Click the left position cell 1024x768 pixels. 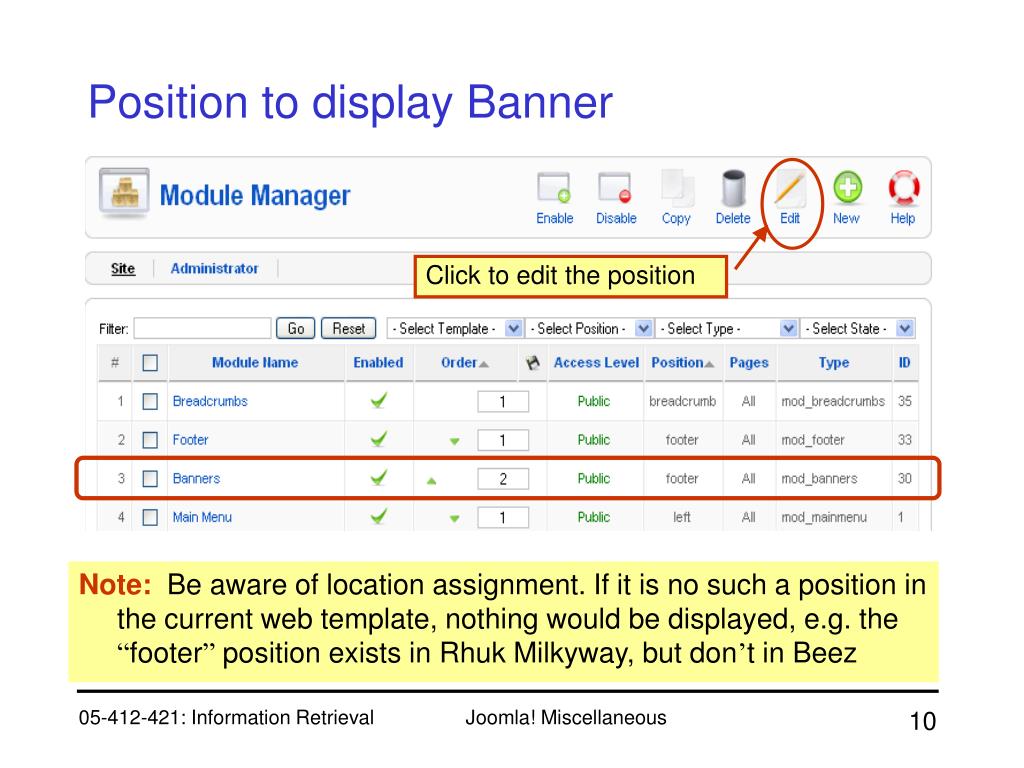[x=682, y=517]
